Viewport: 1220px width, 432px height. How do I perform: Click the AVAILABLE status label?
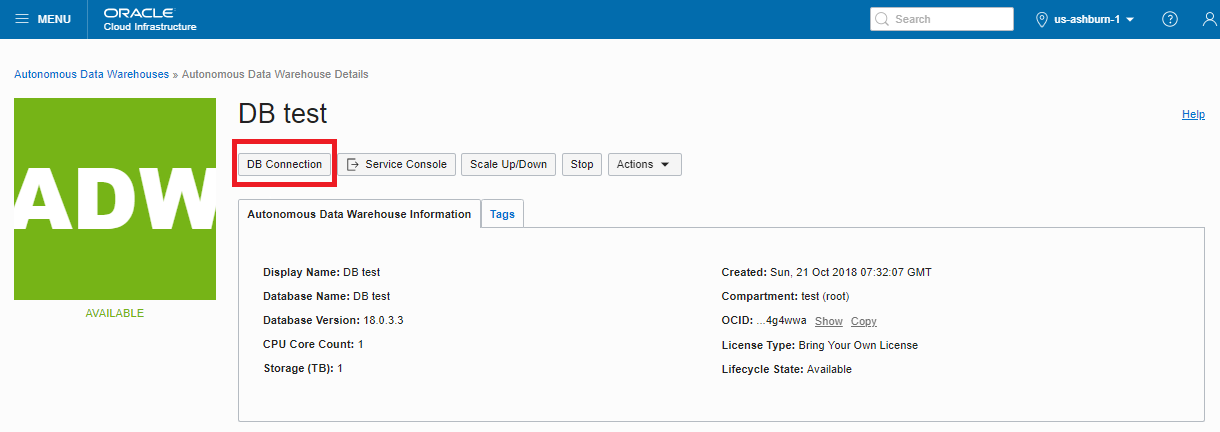pyautogui.click(x=115, y=313)
